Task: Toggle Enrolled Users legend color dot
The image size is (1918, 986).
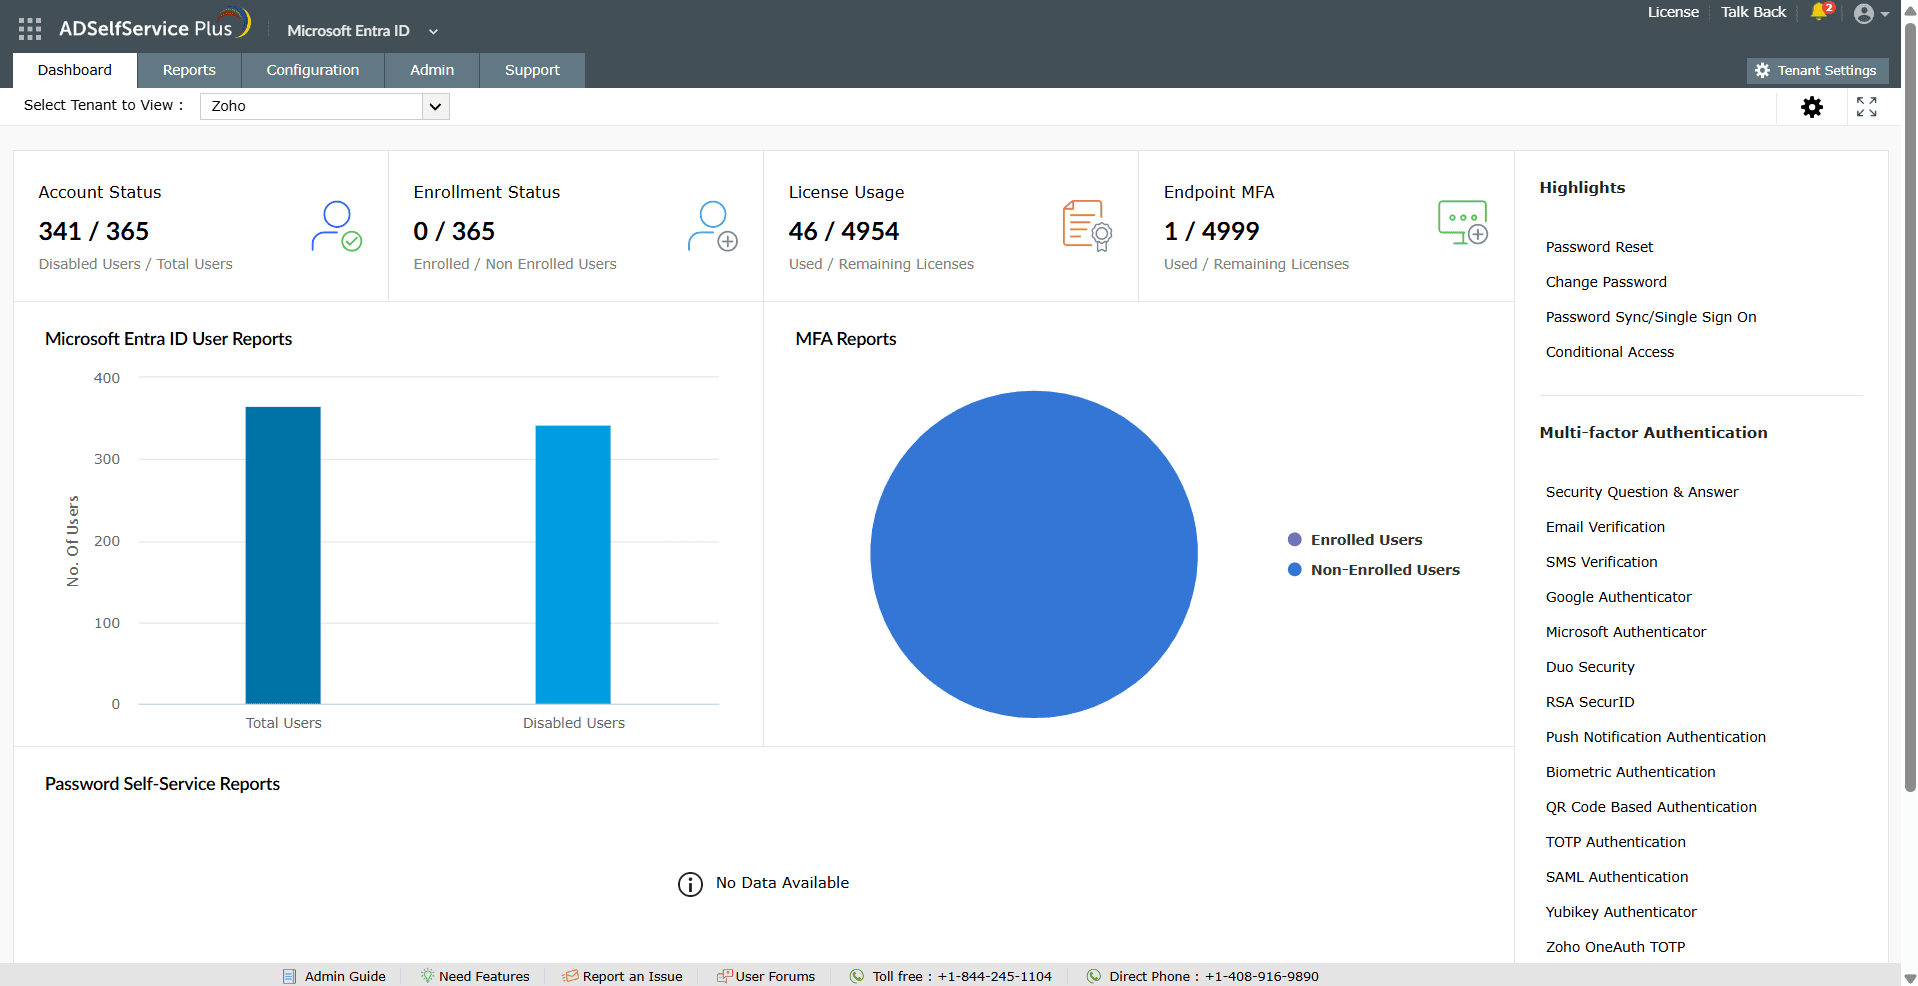Action: tap(1294, 540)
